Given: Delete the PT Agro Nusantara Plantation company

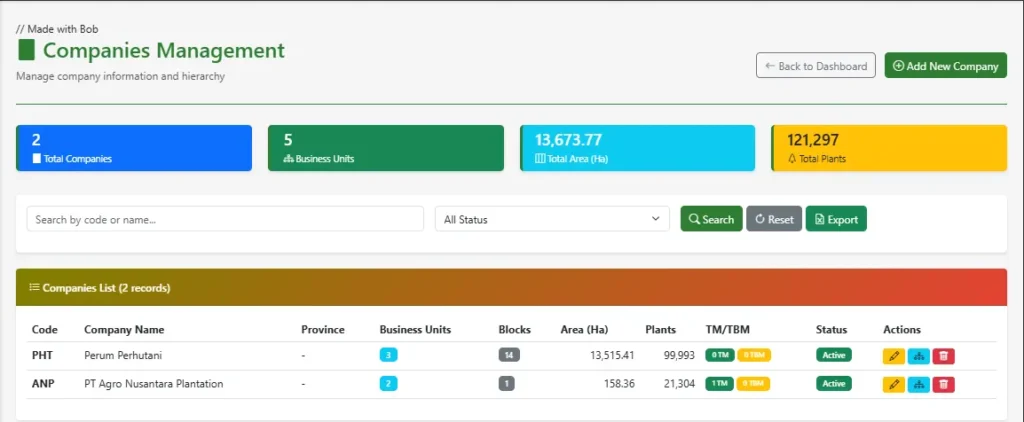Looking at the screenshot, I should click(944, 384).
